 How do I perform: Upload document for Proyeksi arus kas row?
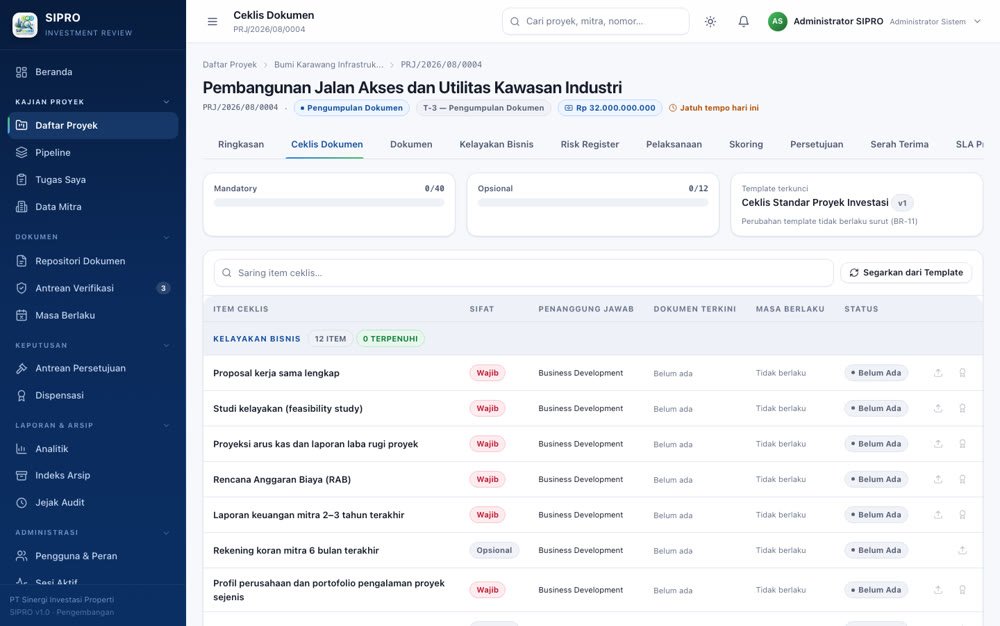938,444
